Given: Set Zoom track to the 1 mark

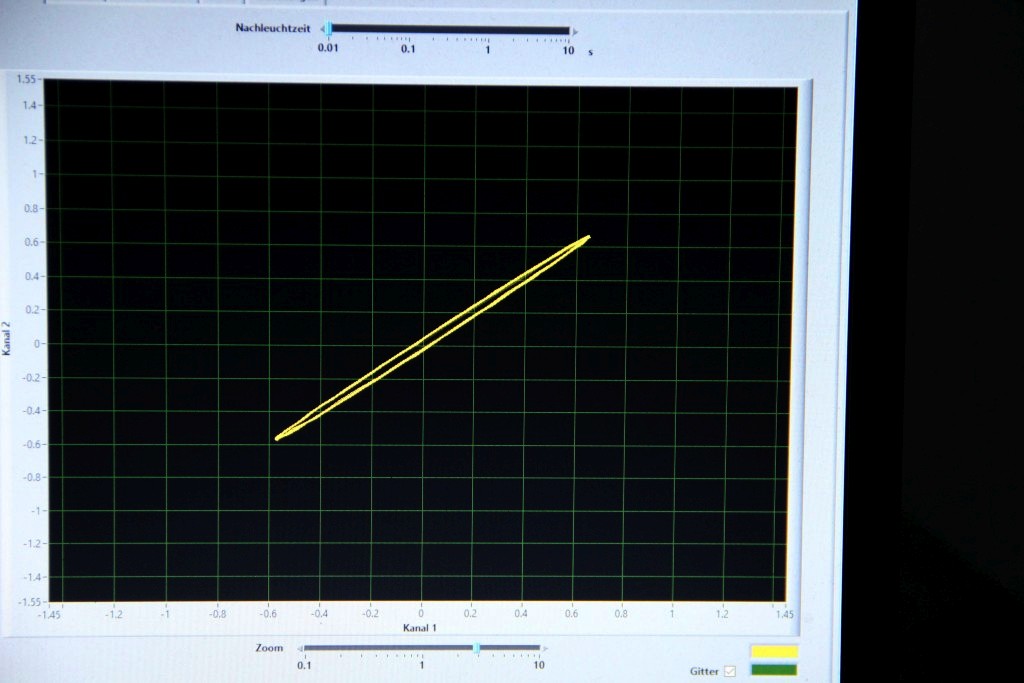Looking at the screenshot, I should [421, 648].
